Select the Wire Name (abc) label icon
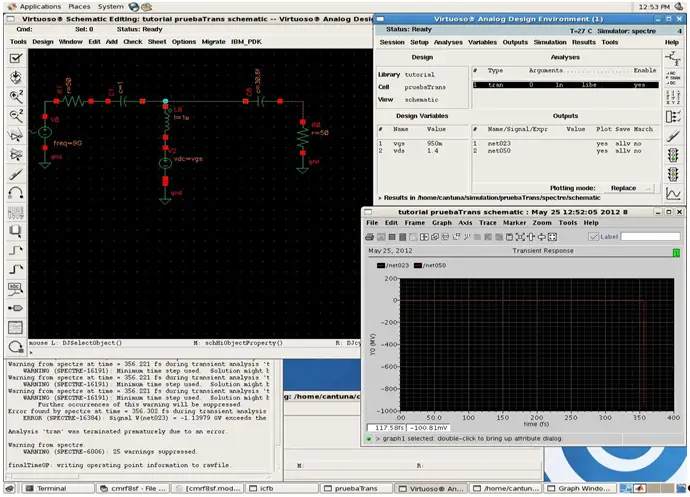Viewport: 690px width, 497px height. (16, 289)
